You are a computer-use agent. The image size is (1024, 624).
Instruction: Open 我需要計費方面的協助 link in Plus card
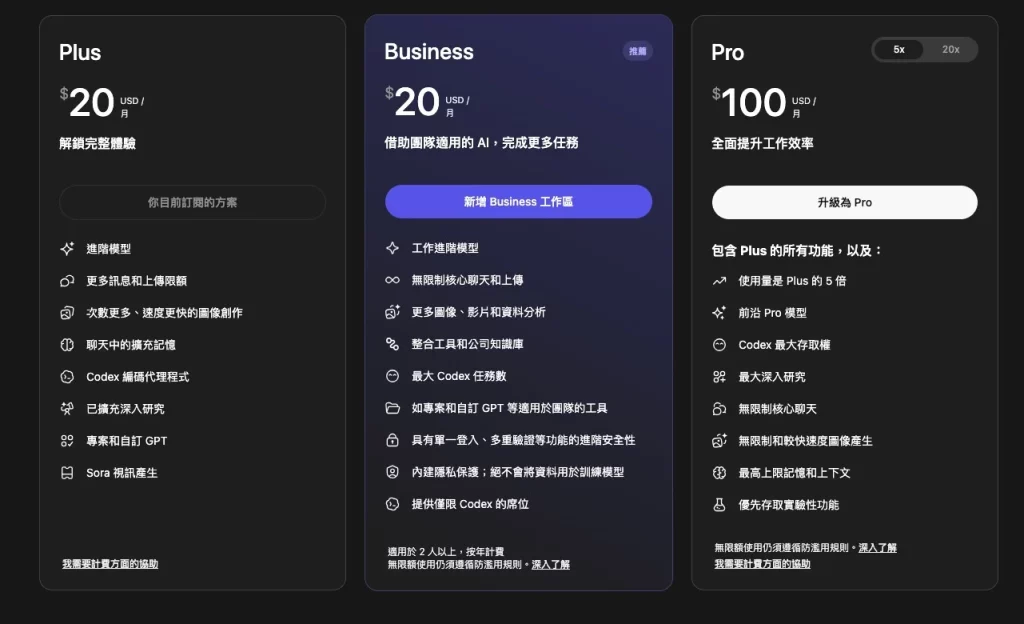click(110, 564)
